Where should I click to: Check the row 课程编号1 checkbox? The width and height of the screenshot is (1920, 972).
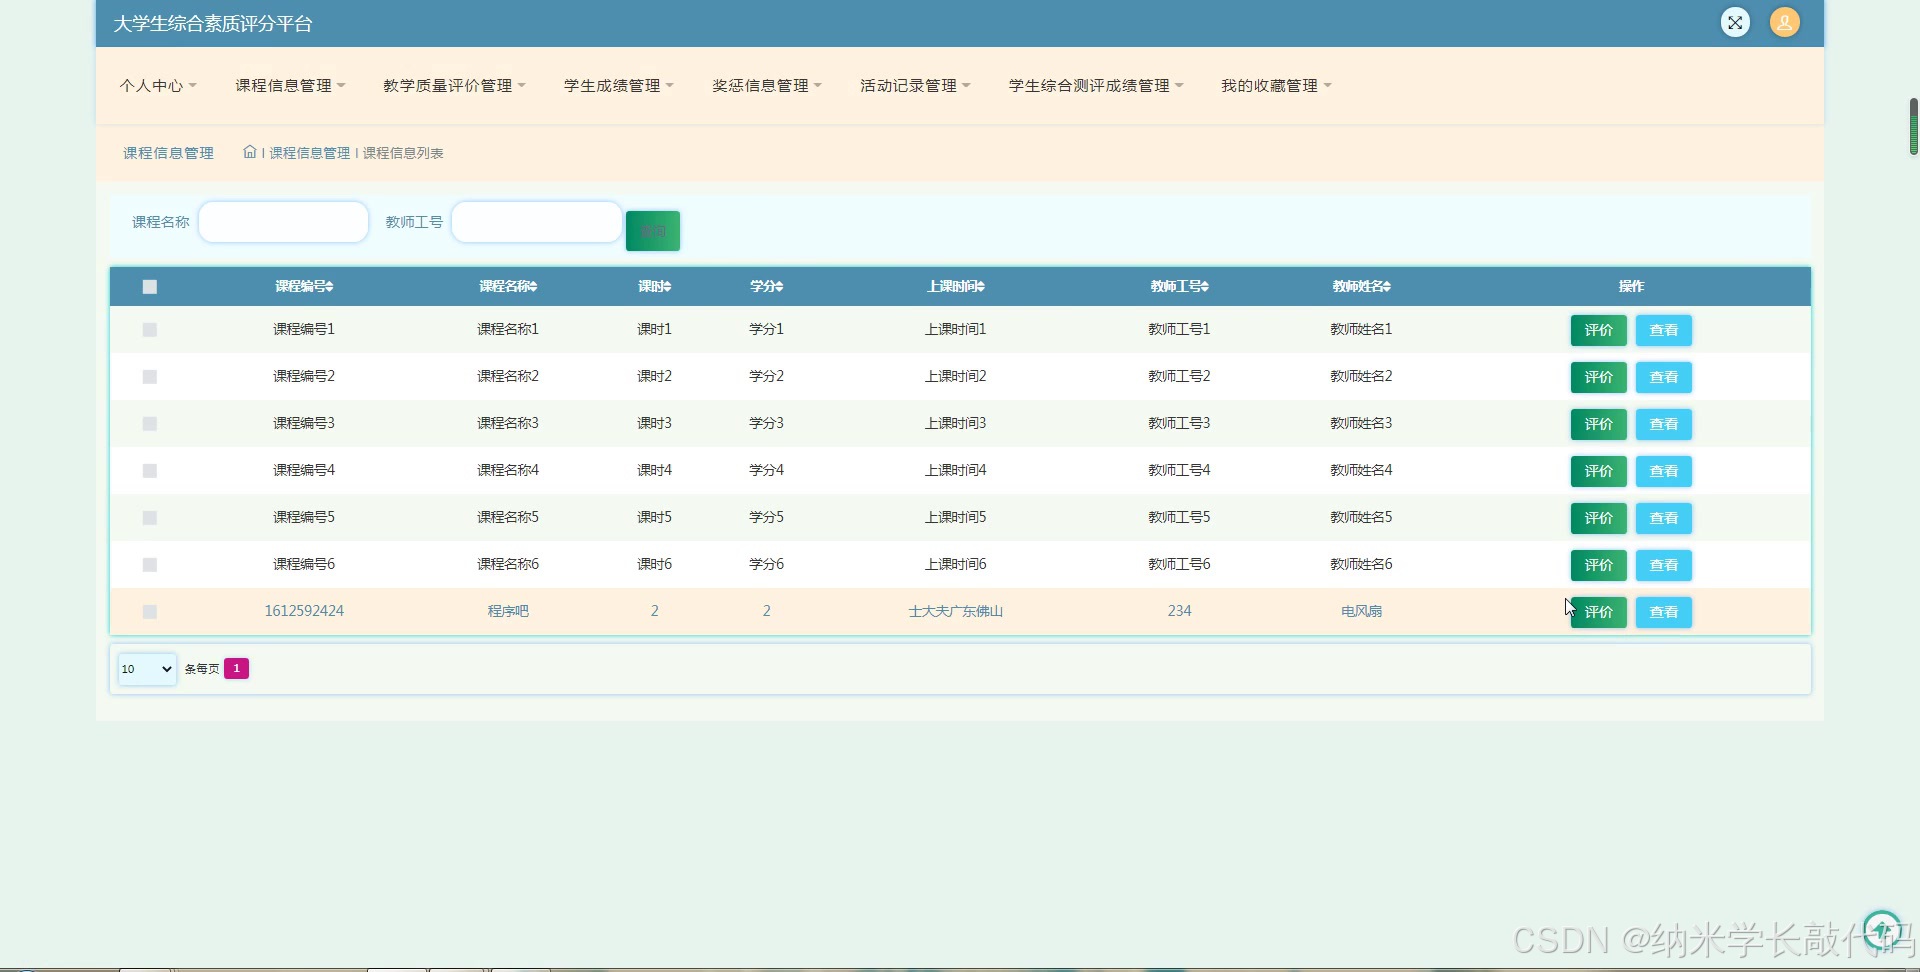pos(150,330)
